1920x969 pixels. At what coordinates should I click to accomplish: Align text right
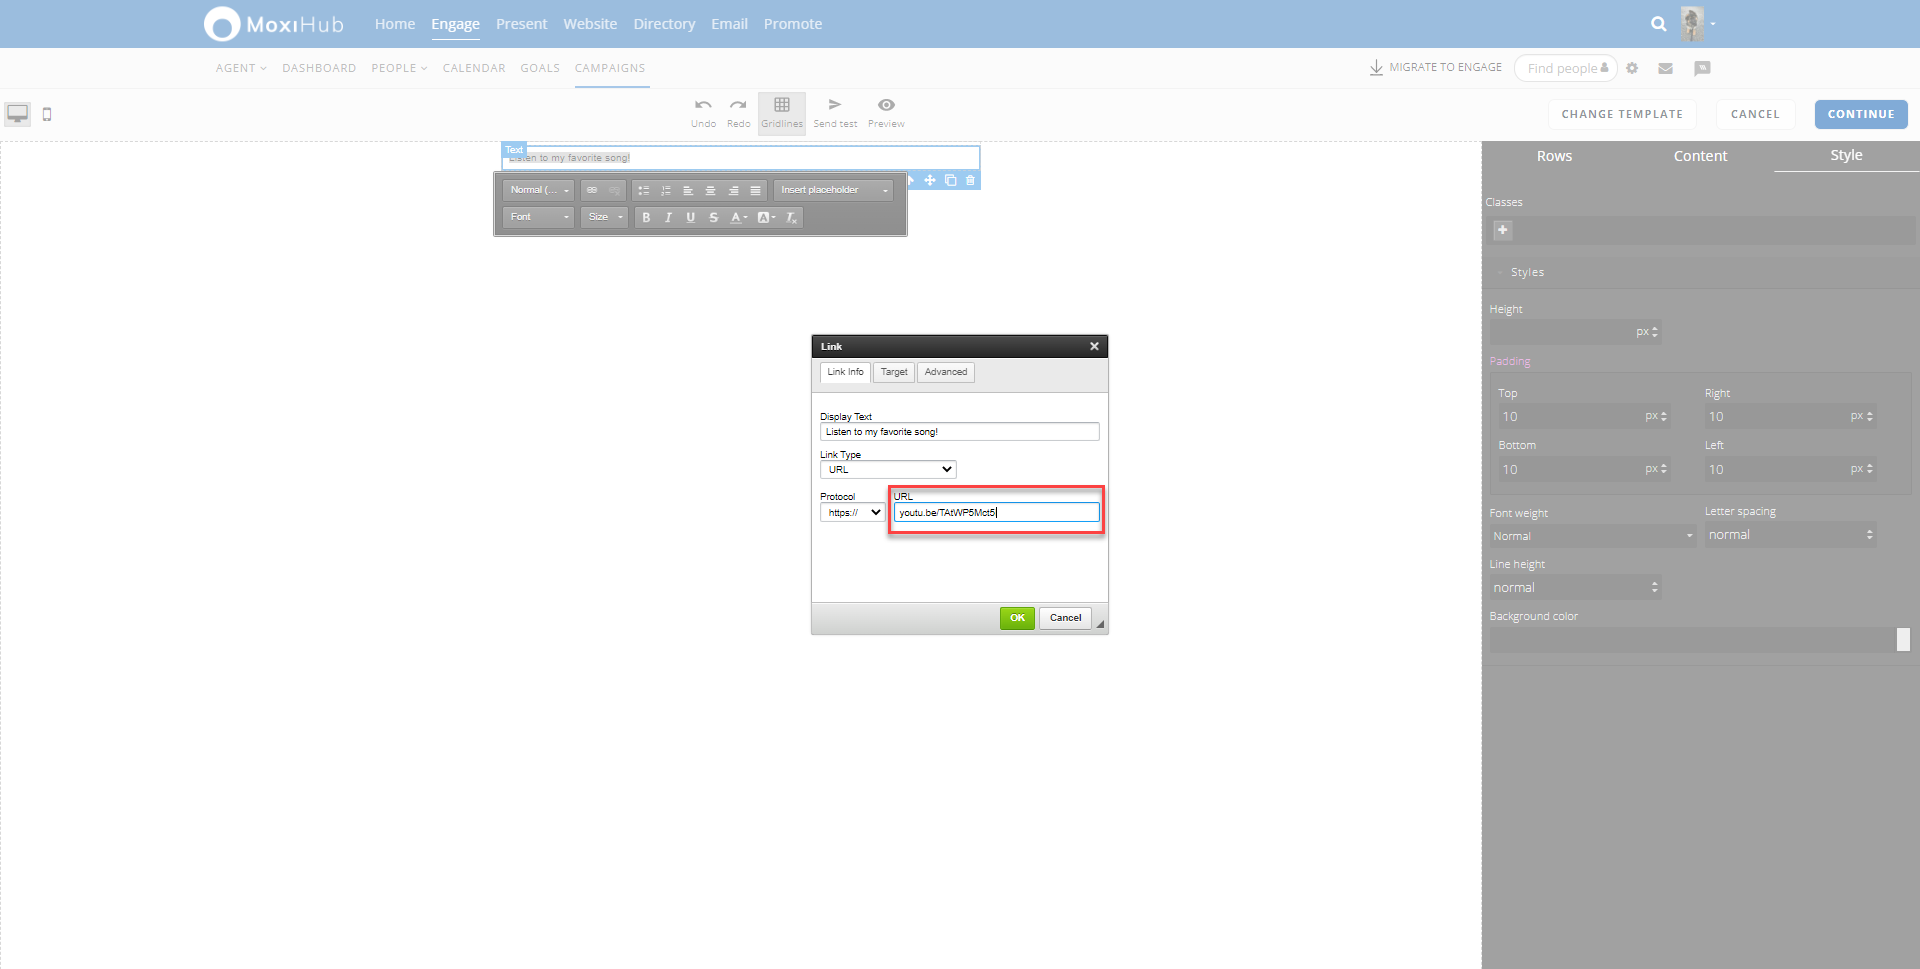point(733,190)
